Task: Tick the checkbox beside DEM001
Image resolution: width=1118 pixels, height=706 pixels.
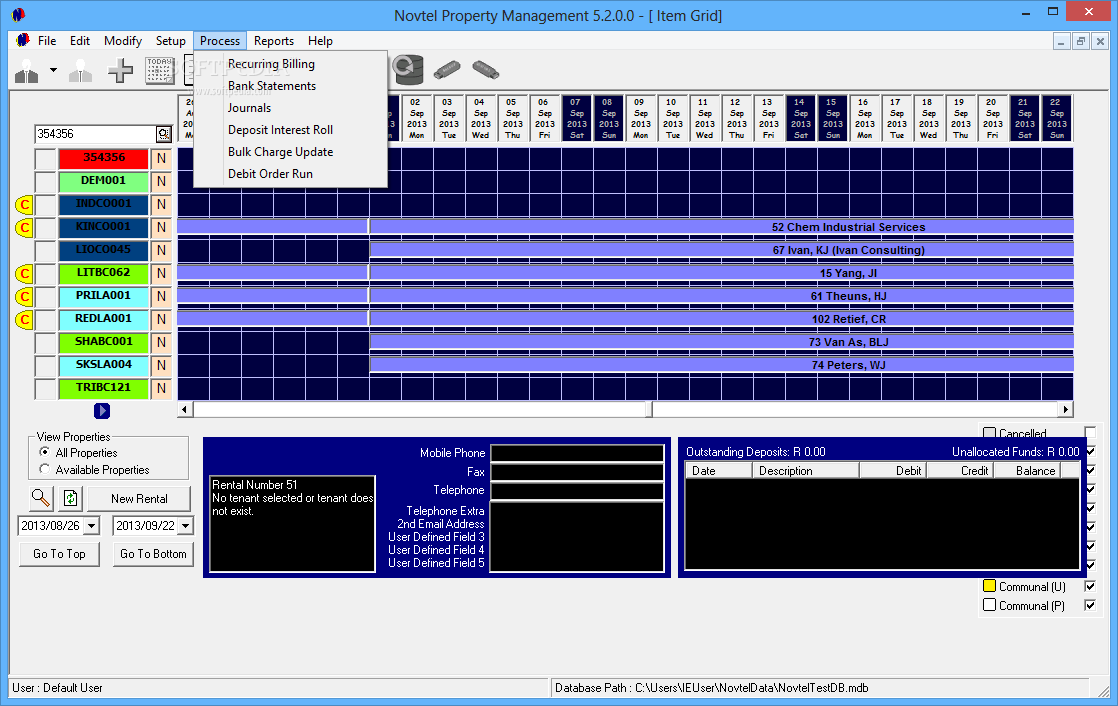Action: (46, 181)
